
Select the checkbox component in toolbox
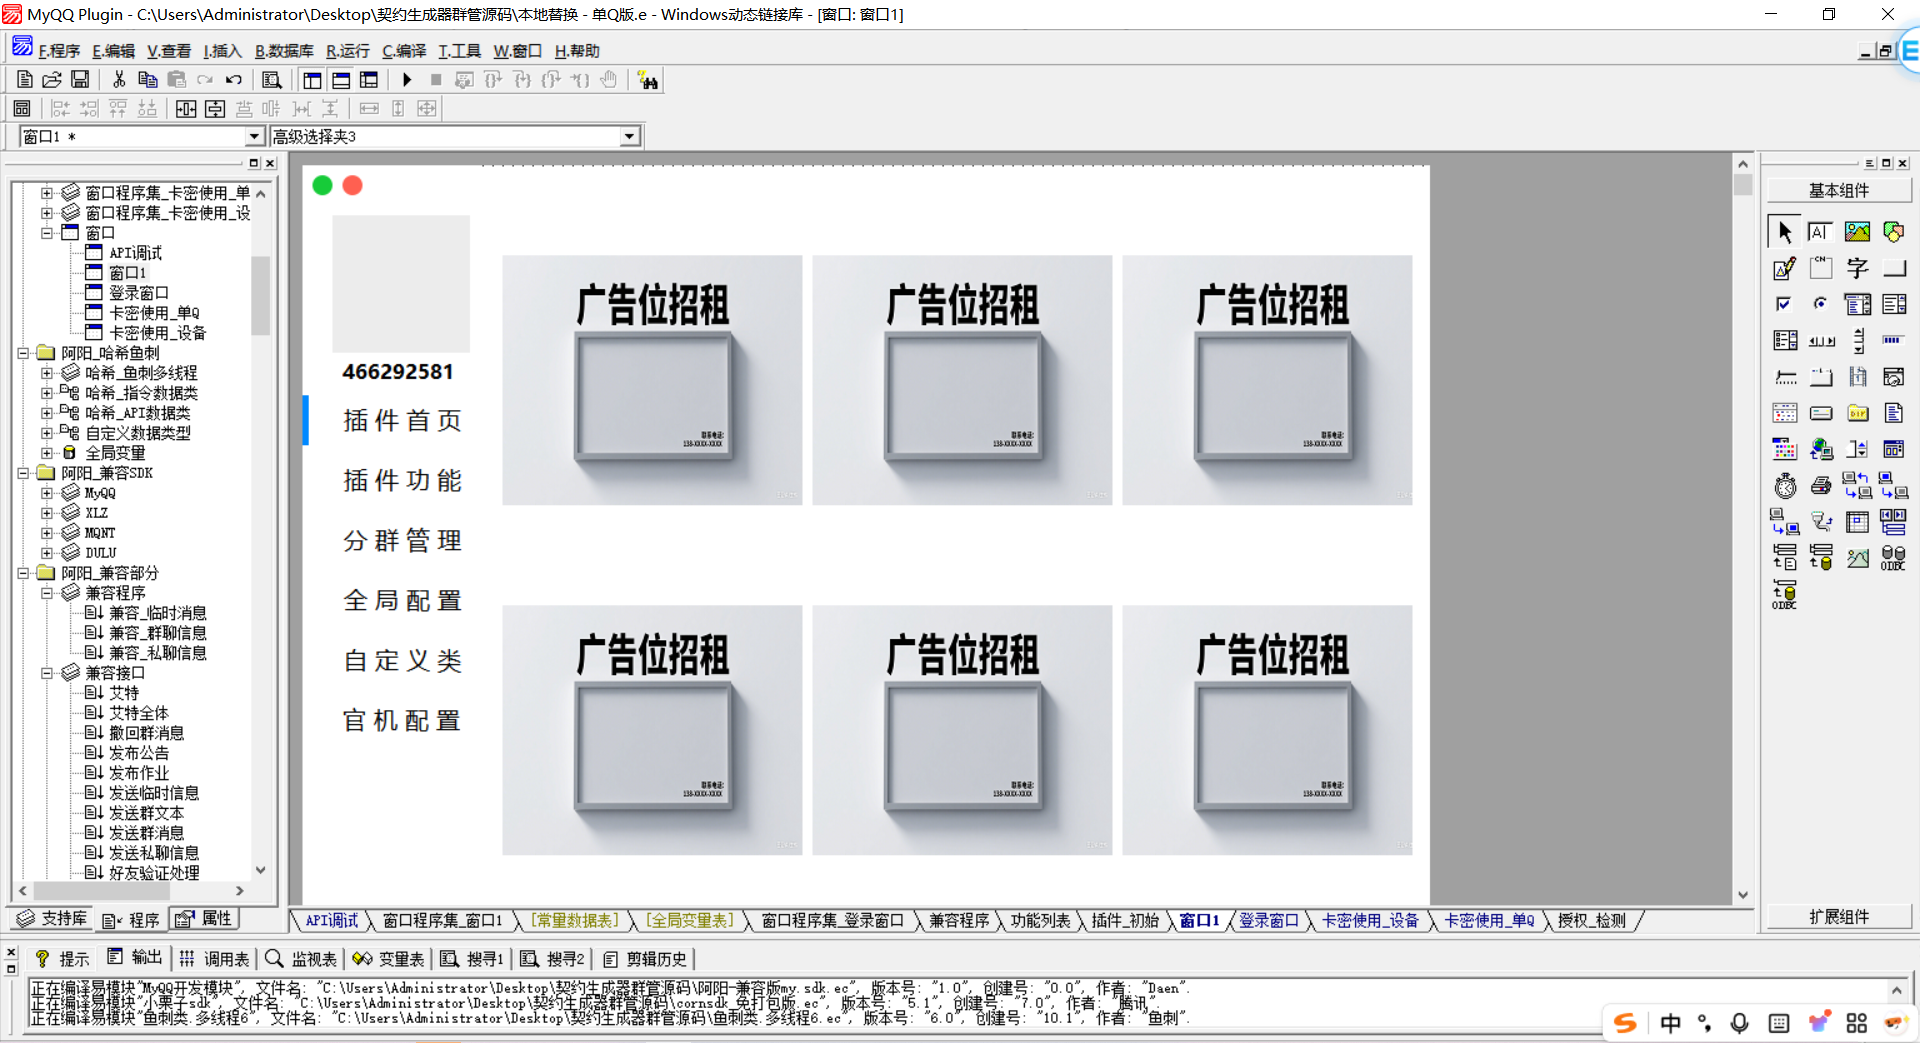(1784, 304)
